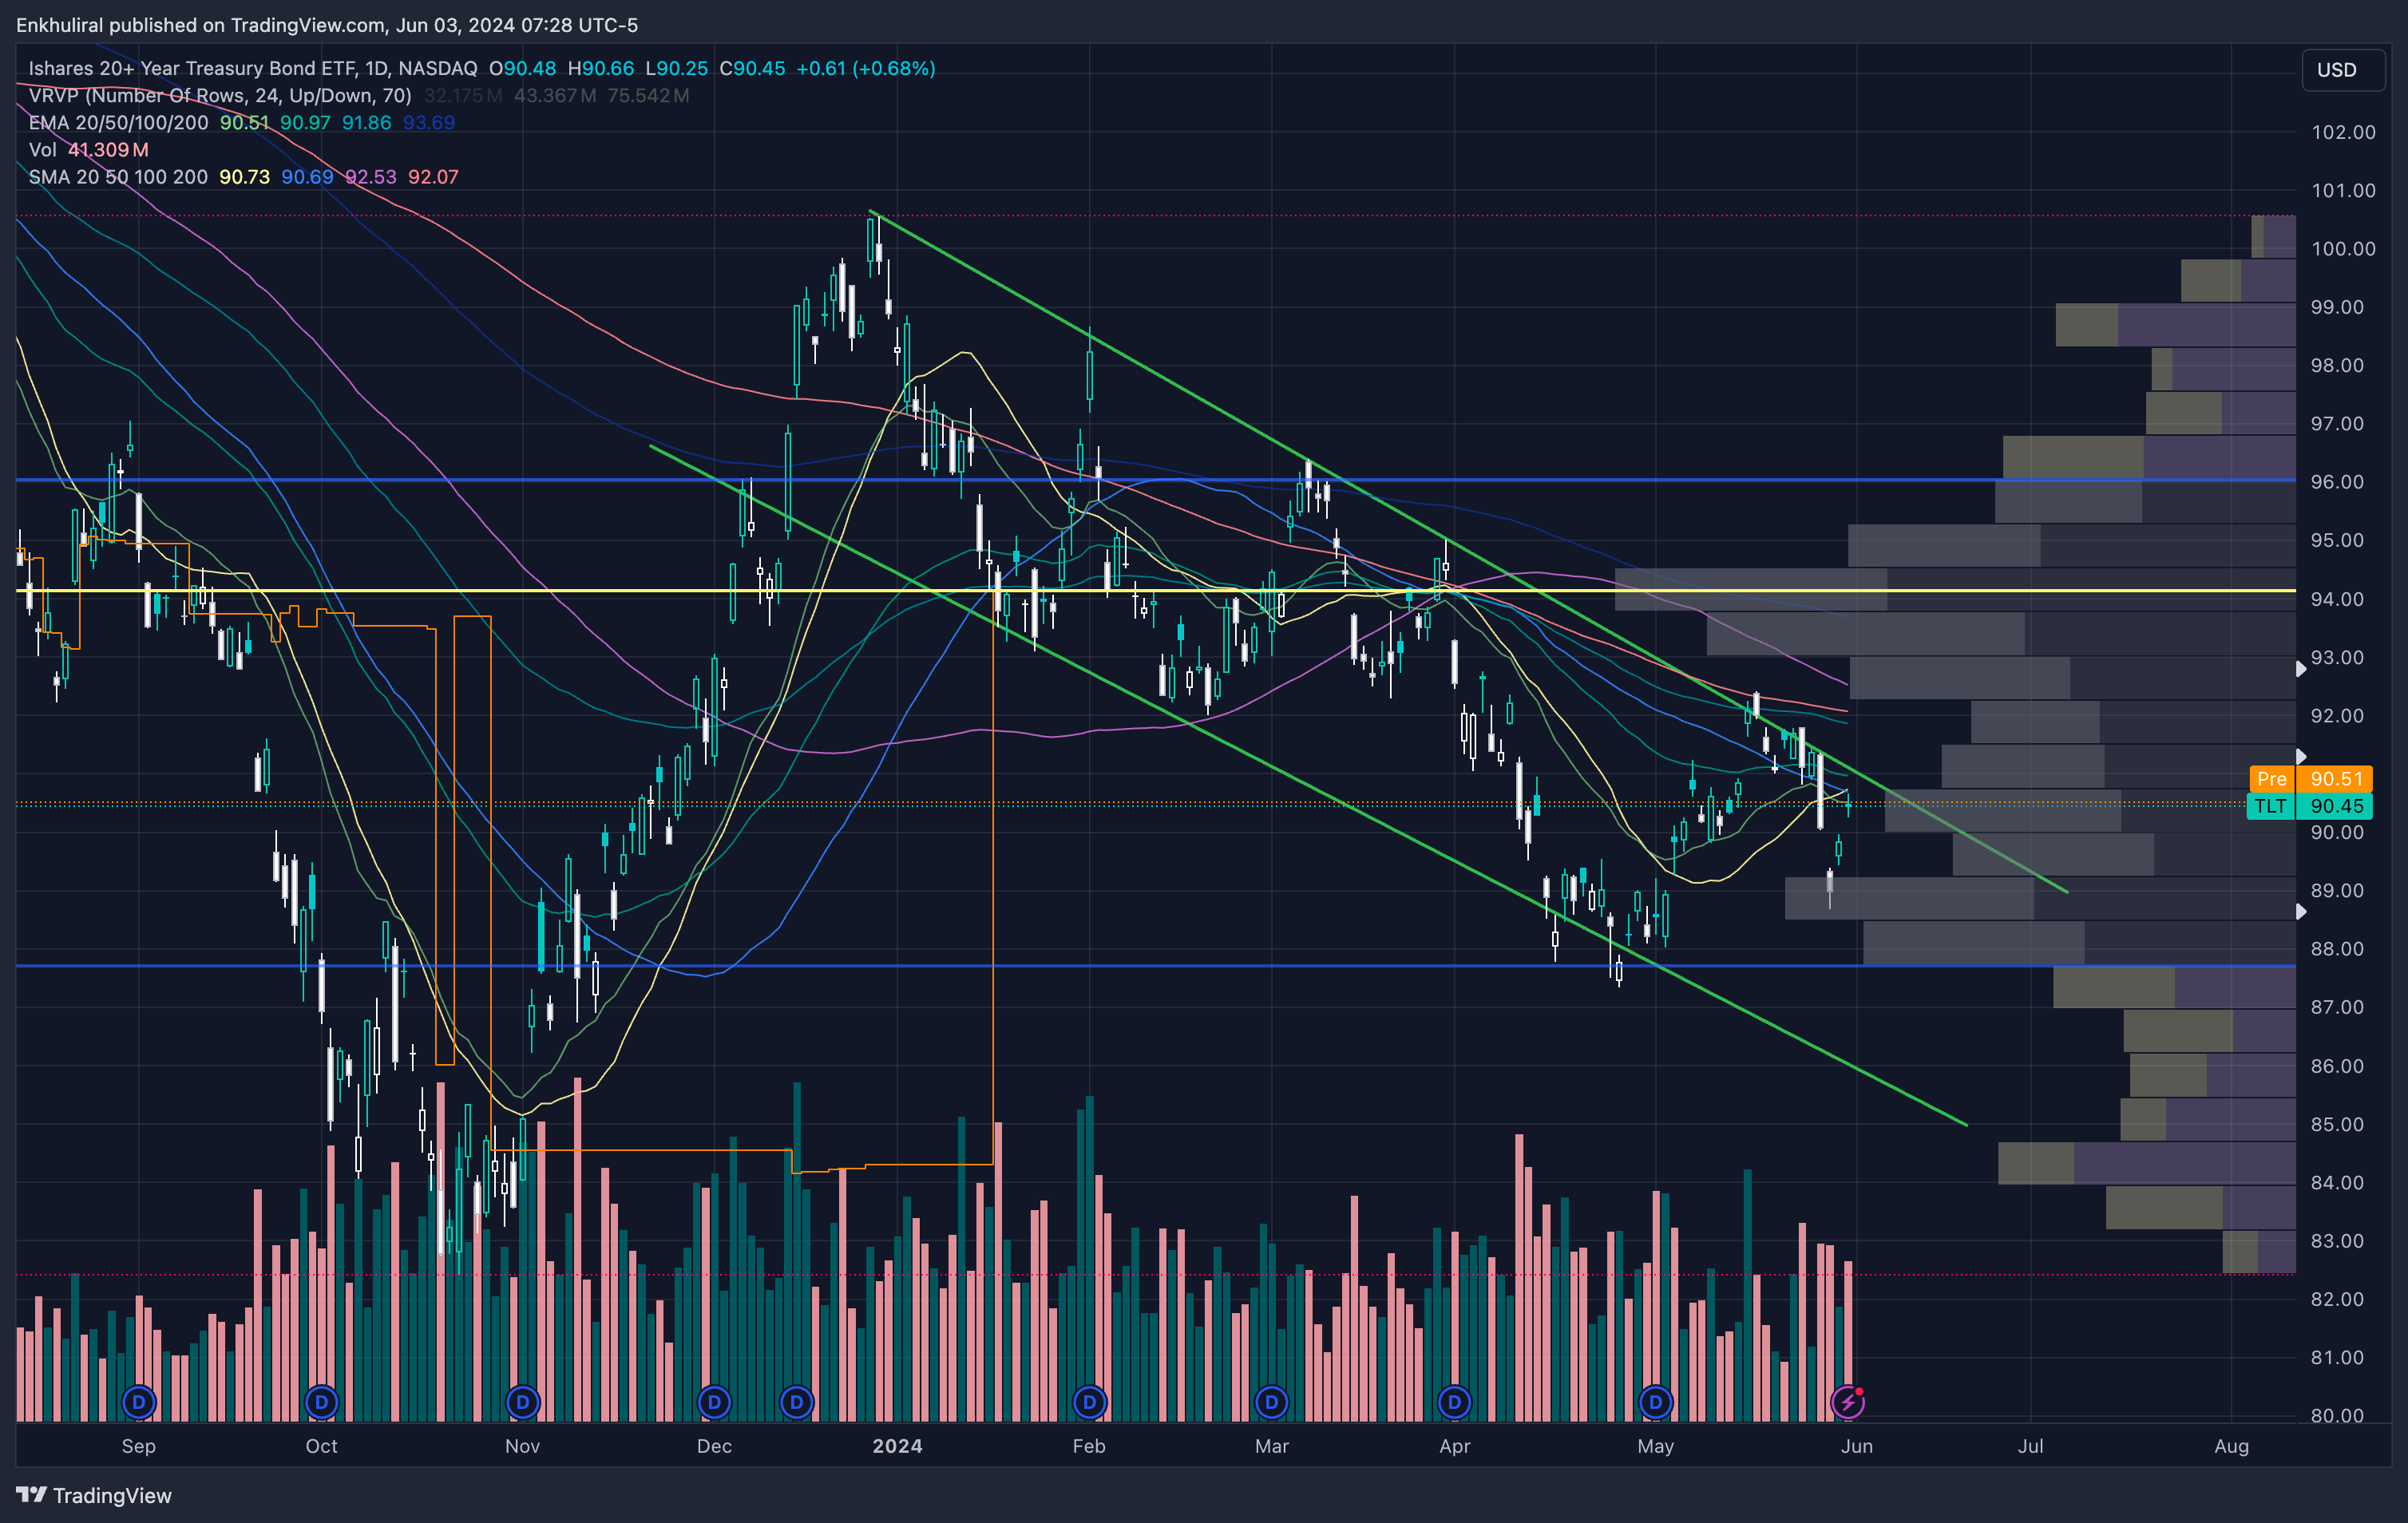2408x1523 pixels.
Task: Click the lightning bolt event icon near Jun
Action: (x=1848, y=1402)
